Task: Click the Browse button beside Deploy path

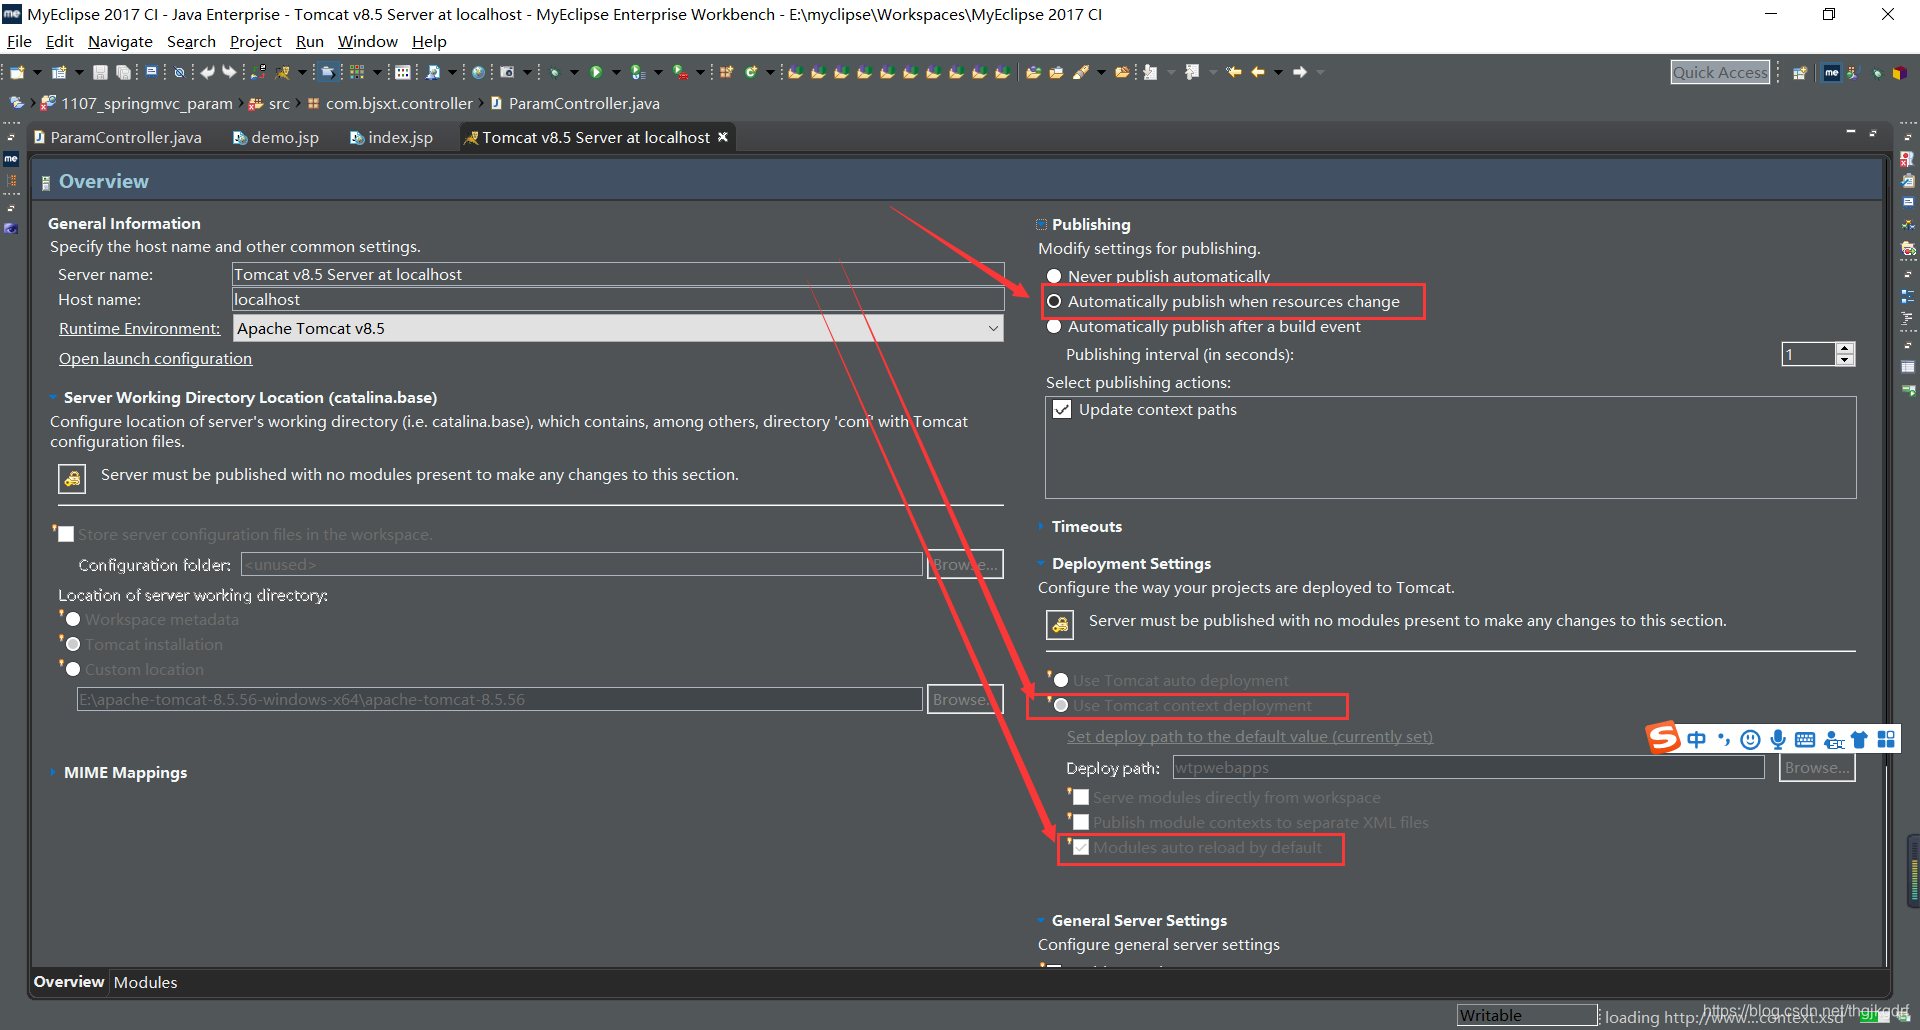Action: [x=1817, y=767]
